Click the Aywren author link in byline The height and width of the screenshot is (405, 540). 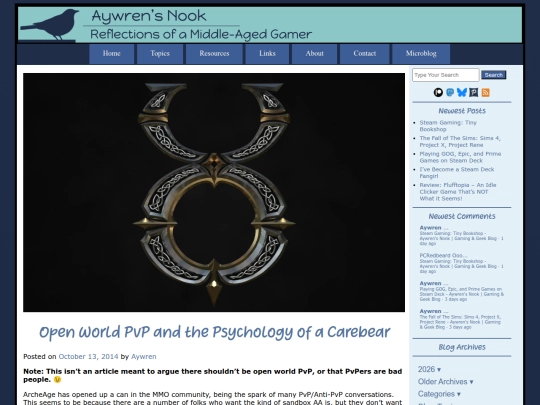point(144,356)
